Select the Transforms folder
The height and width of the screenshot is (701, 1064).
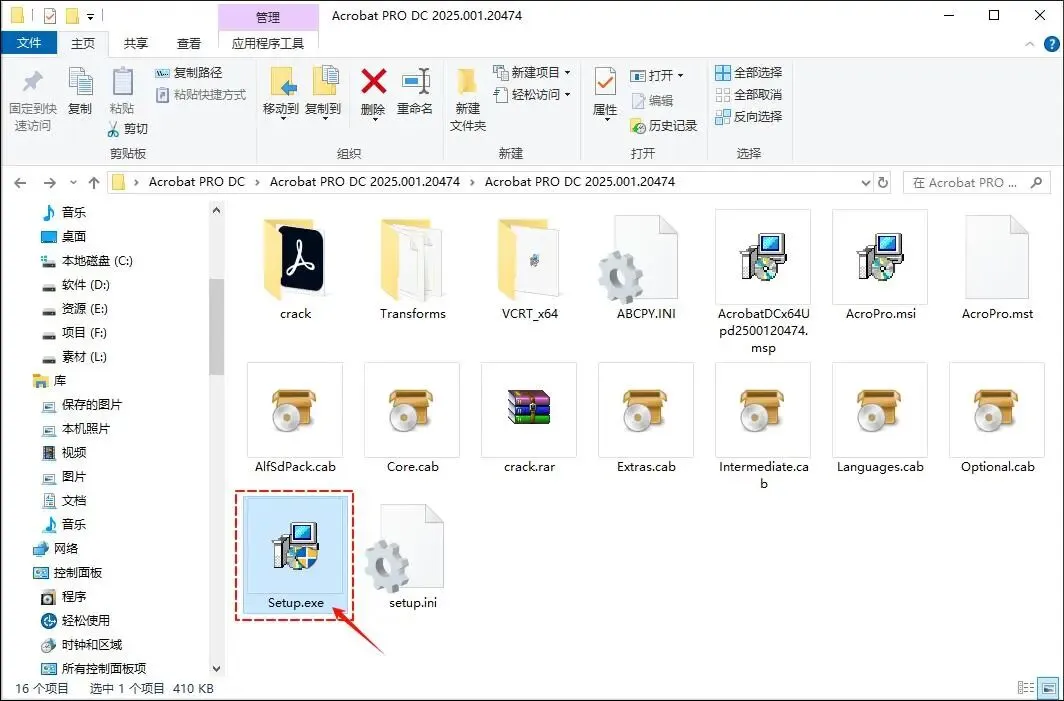click(x=413, y=268)
